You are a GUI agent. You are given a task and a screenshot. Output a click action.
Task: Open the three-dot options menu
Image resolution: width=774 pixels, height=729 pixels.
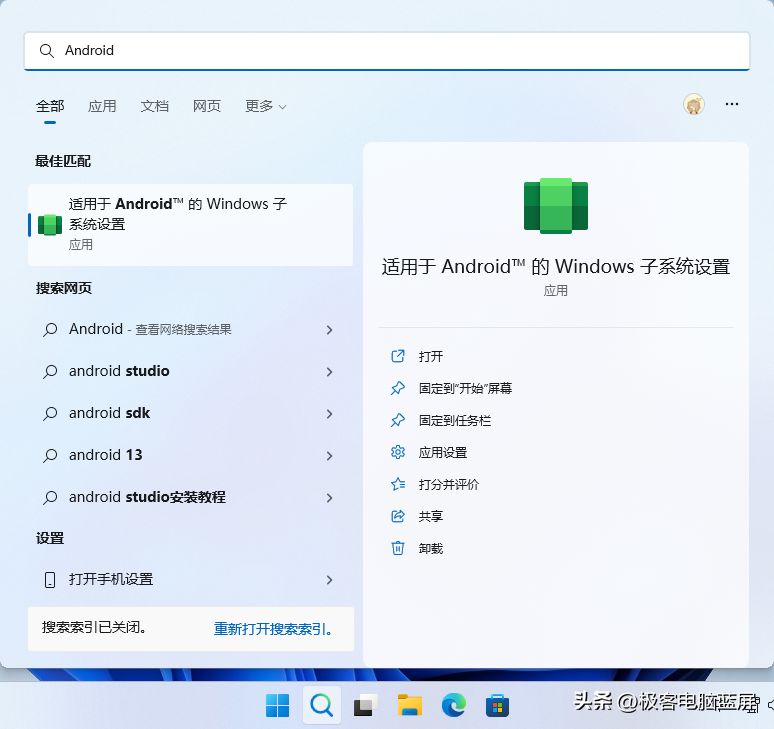coord(732,104)
